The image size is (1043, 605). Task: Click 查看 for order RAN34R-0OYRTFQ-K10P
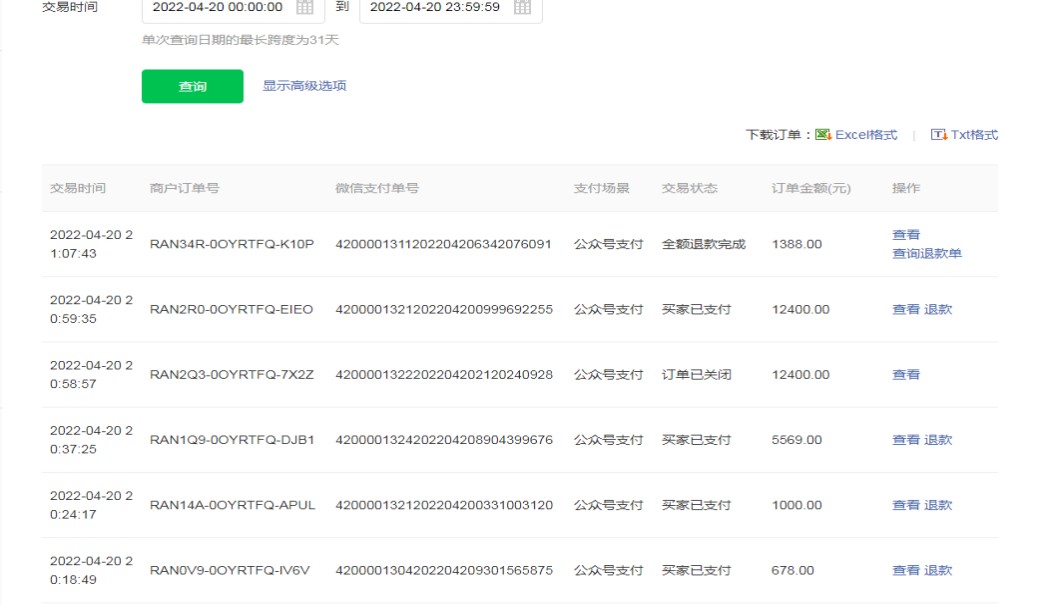pyautogui.click(x=906, y=235)
